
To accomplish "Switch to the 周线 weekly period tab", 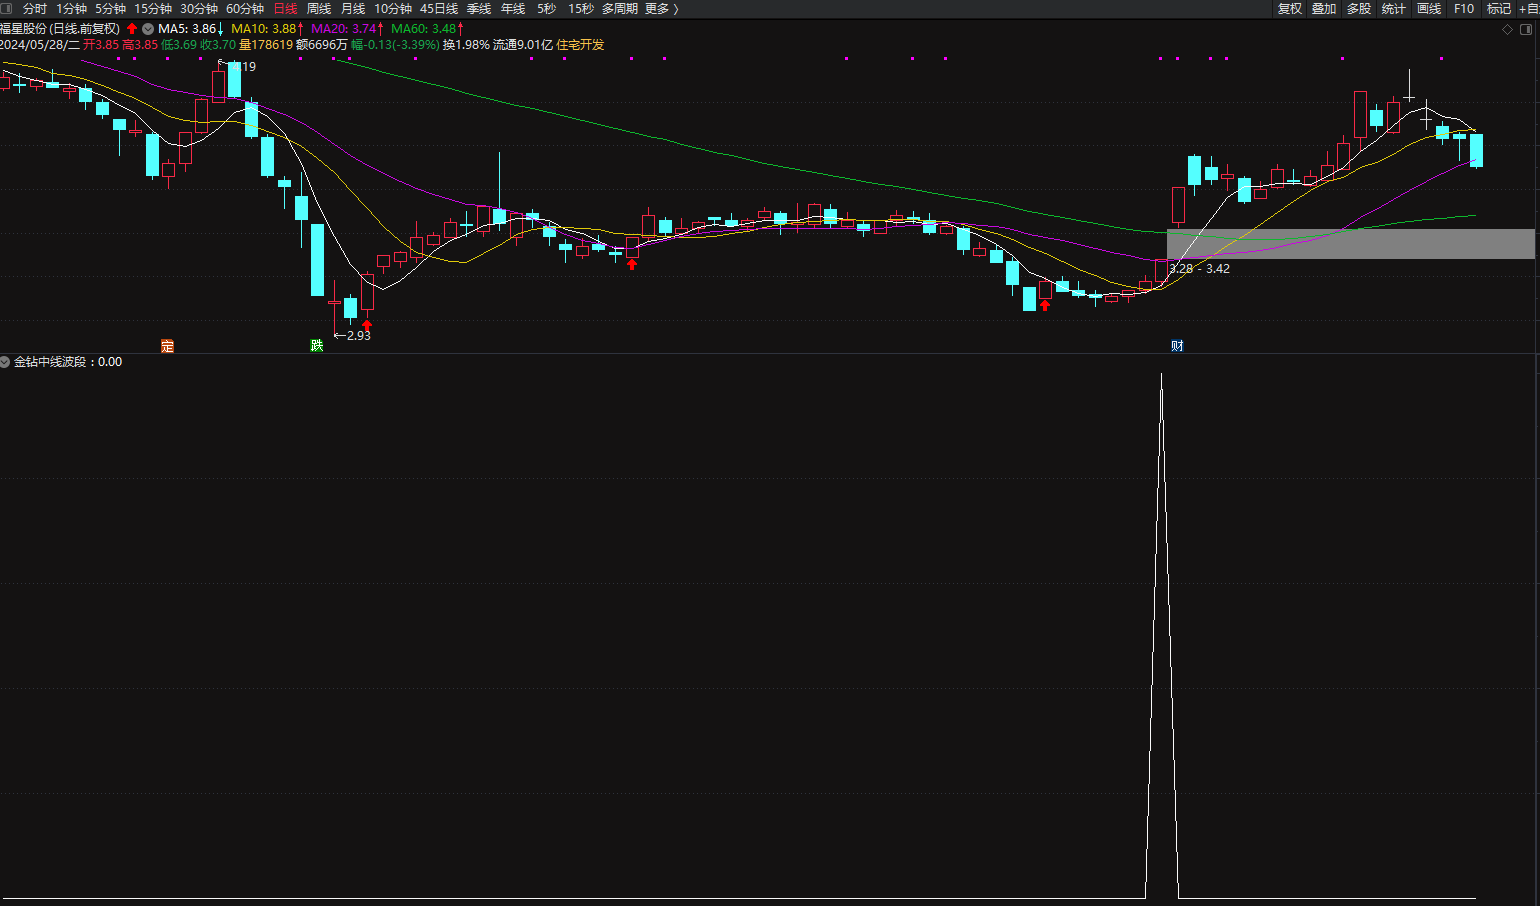I will 319,9.
